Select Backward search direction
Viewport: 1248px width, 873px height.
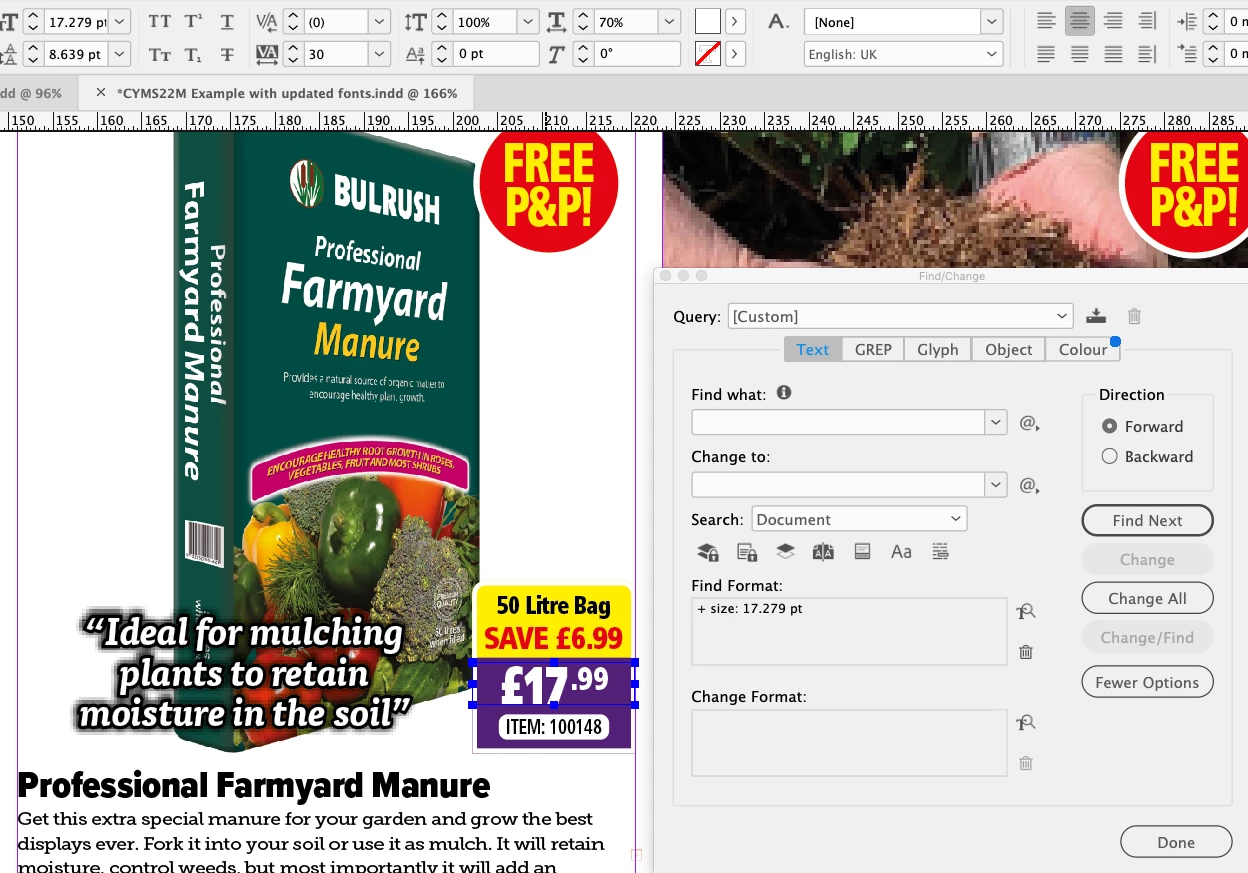pos(1109,456)
